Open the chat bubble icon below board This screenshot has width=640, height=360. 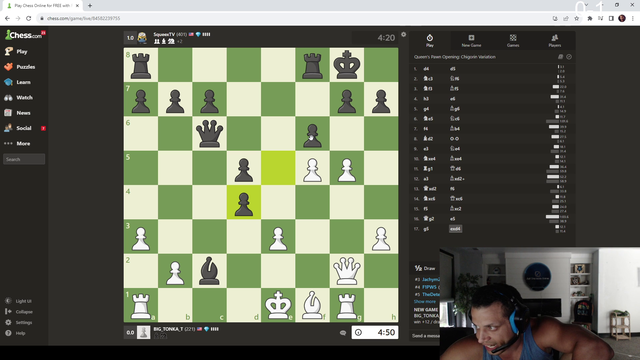343,333
